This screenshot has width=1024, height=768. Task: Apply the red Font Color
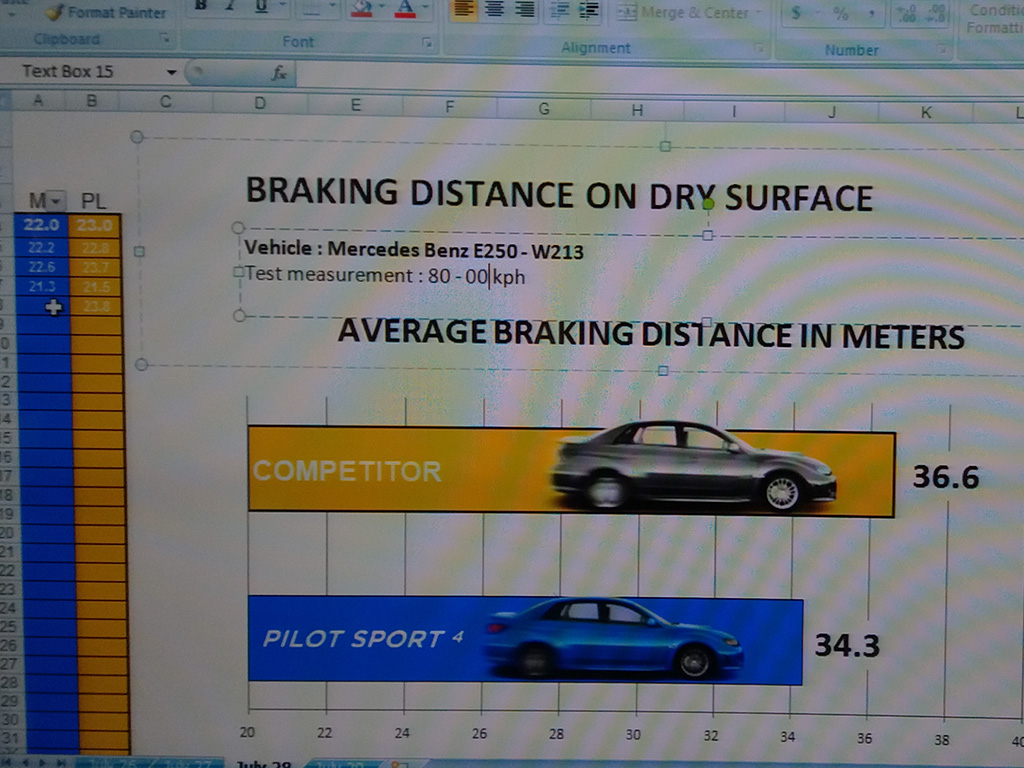pyautogui.click(x=406, y=8)
